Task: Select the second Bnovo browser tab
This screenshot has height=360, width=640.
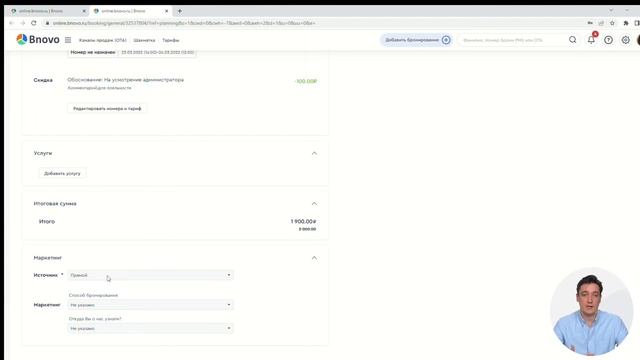Action: tap(130, 11)
